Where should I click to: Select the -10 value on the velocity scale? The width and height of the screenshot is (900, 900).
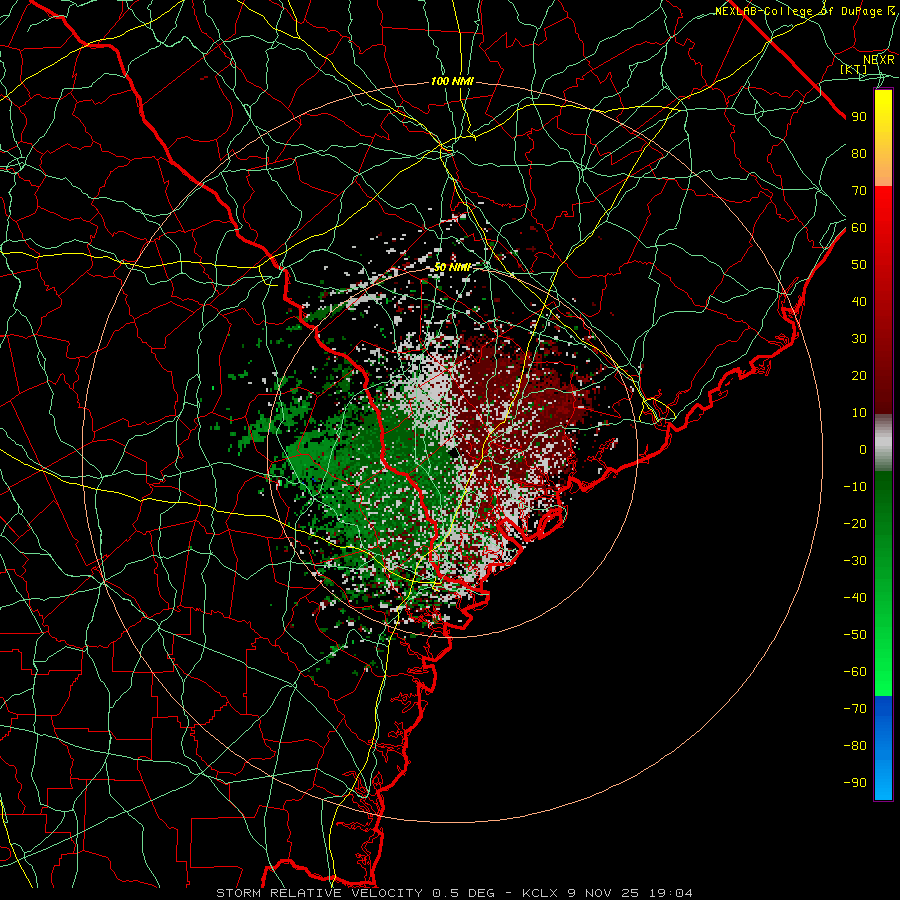[x=855, y=487]
